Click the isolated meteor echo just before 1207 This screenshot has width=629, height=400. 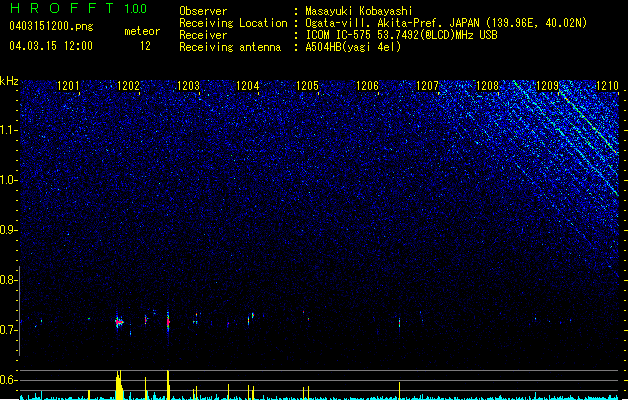400,323
